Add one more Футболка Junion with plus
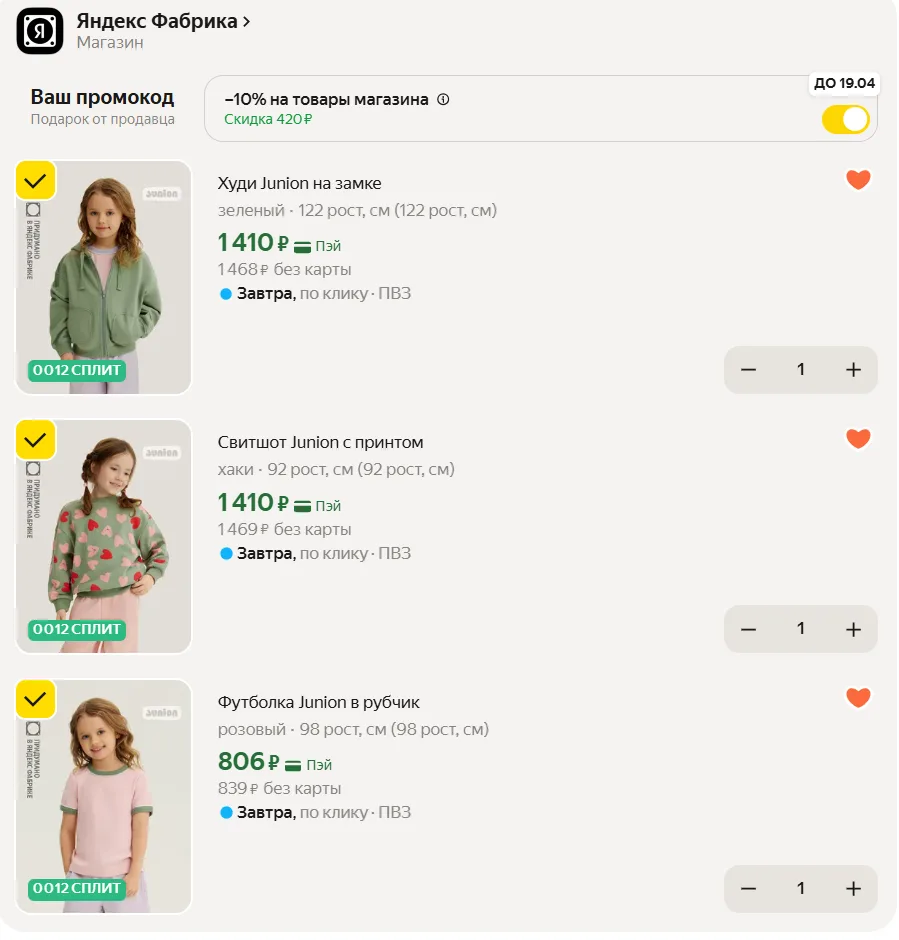 [853, 889]
